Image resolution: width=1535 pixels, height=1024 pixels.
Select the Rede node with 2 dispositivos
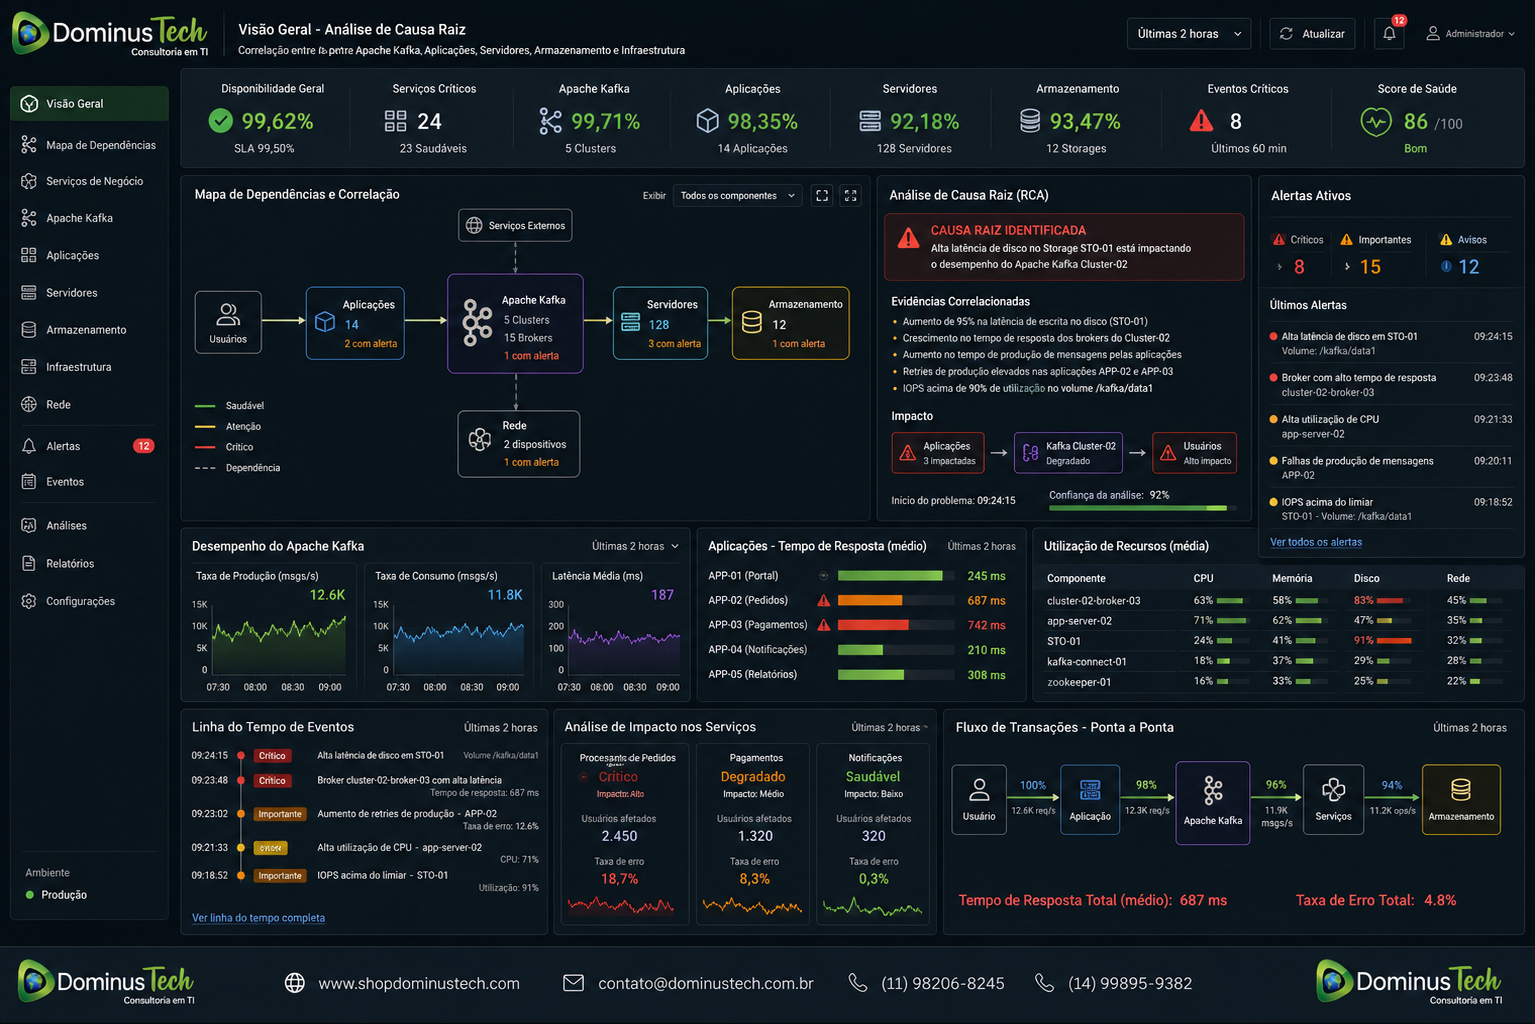pos(519,443)
